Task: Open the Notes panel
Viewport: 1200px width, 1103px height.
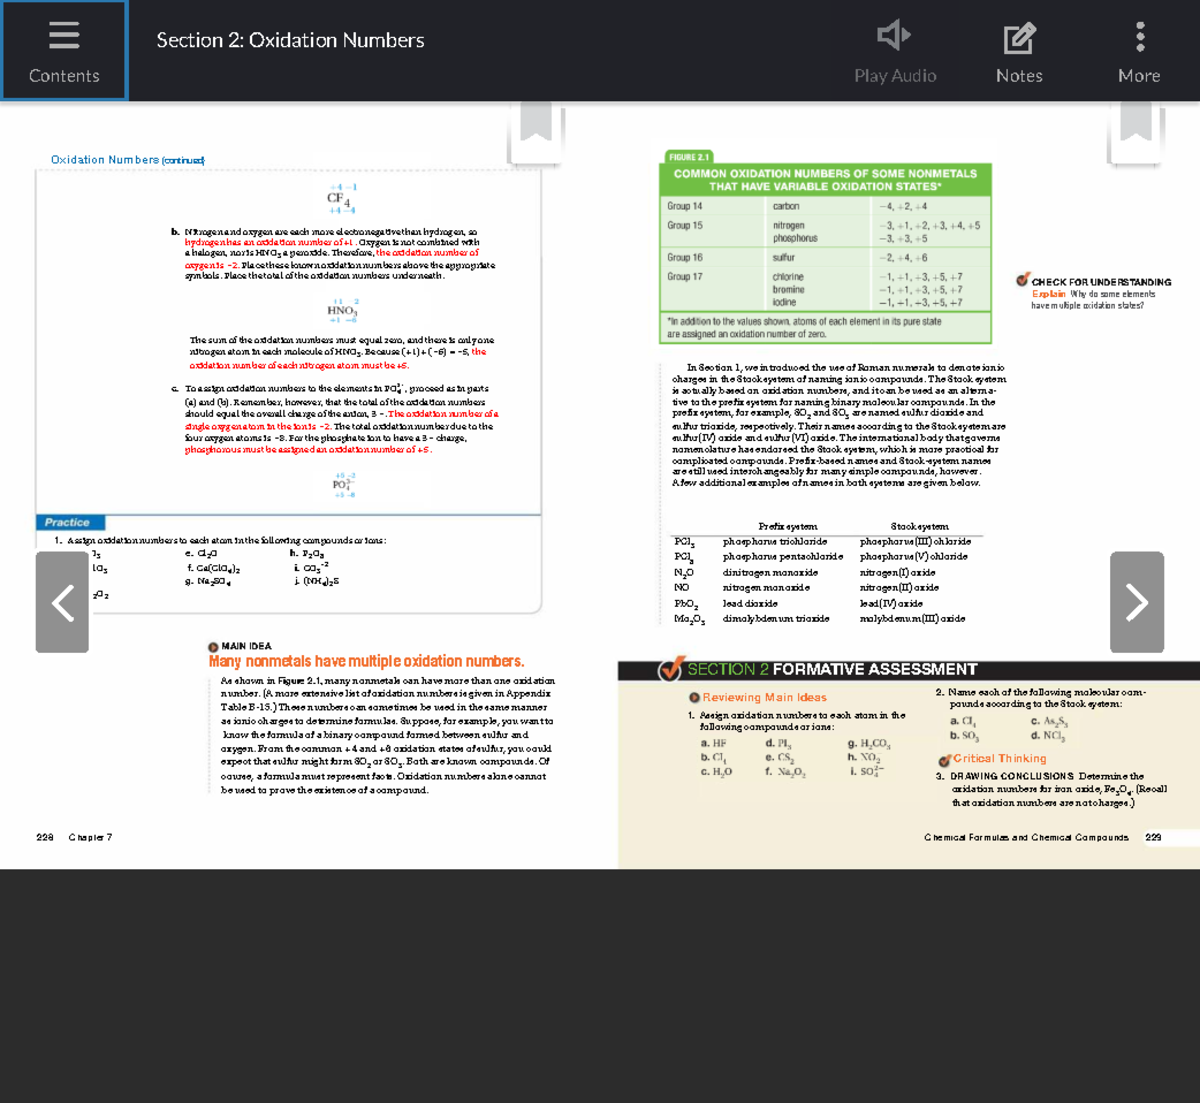Action: pos(1019,52)
